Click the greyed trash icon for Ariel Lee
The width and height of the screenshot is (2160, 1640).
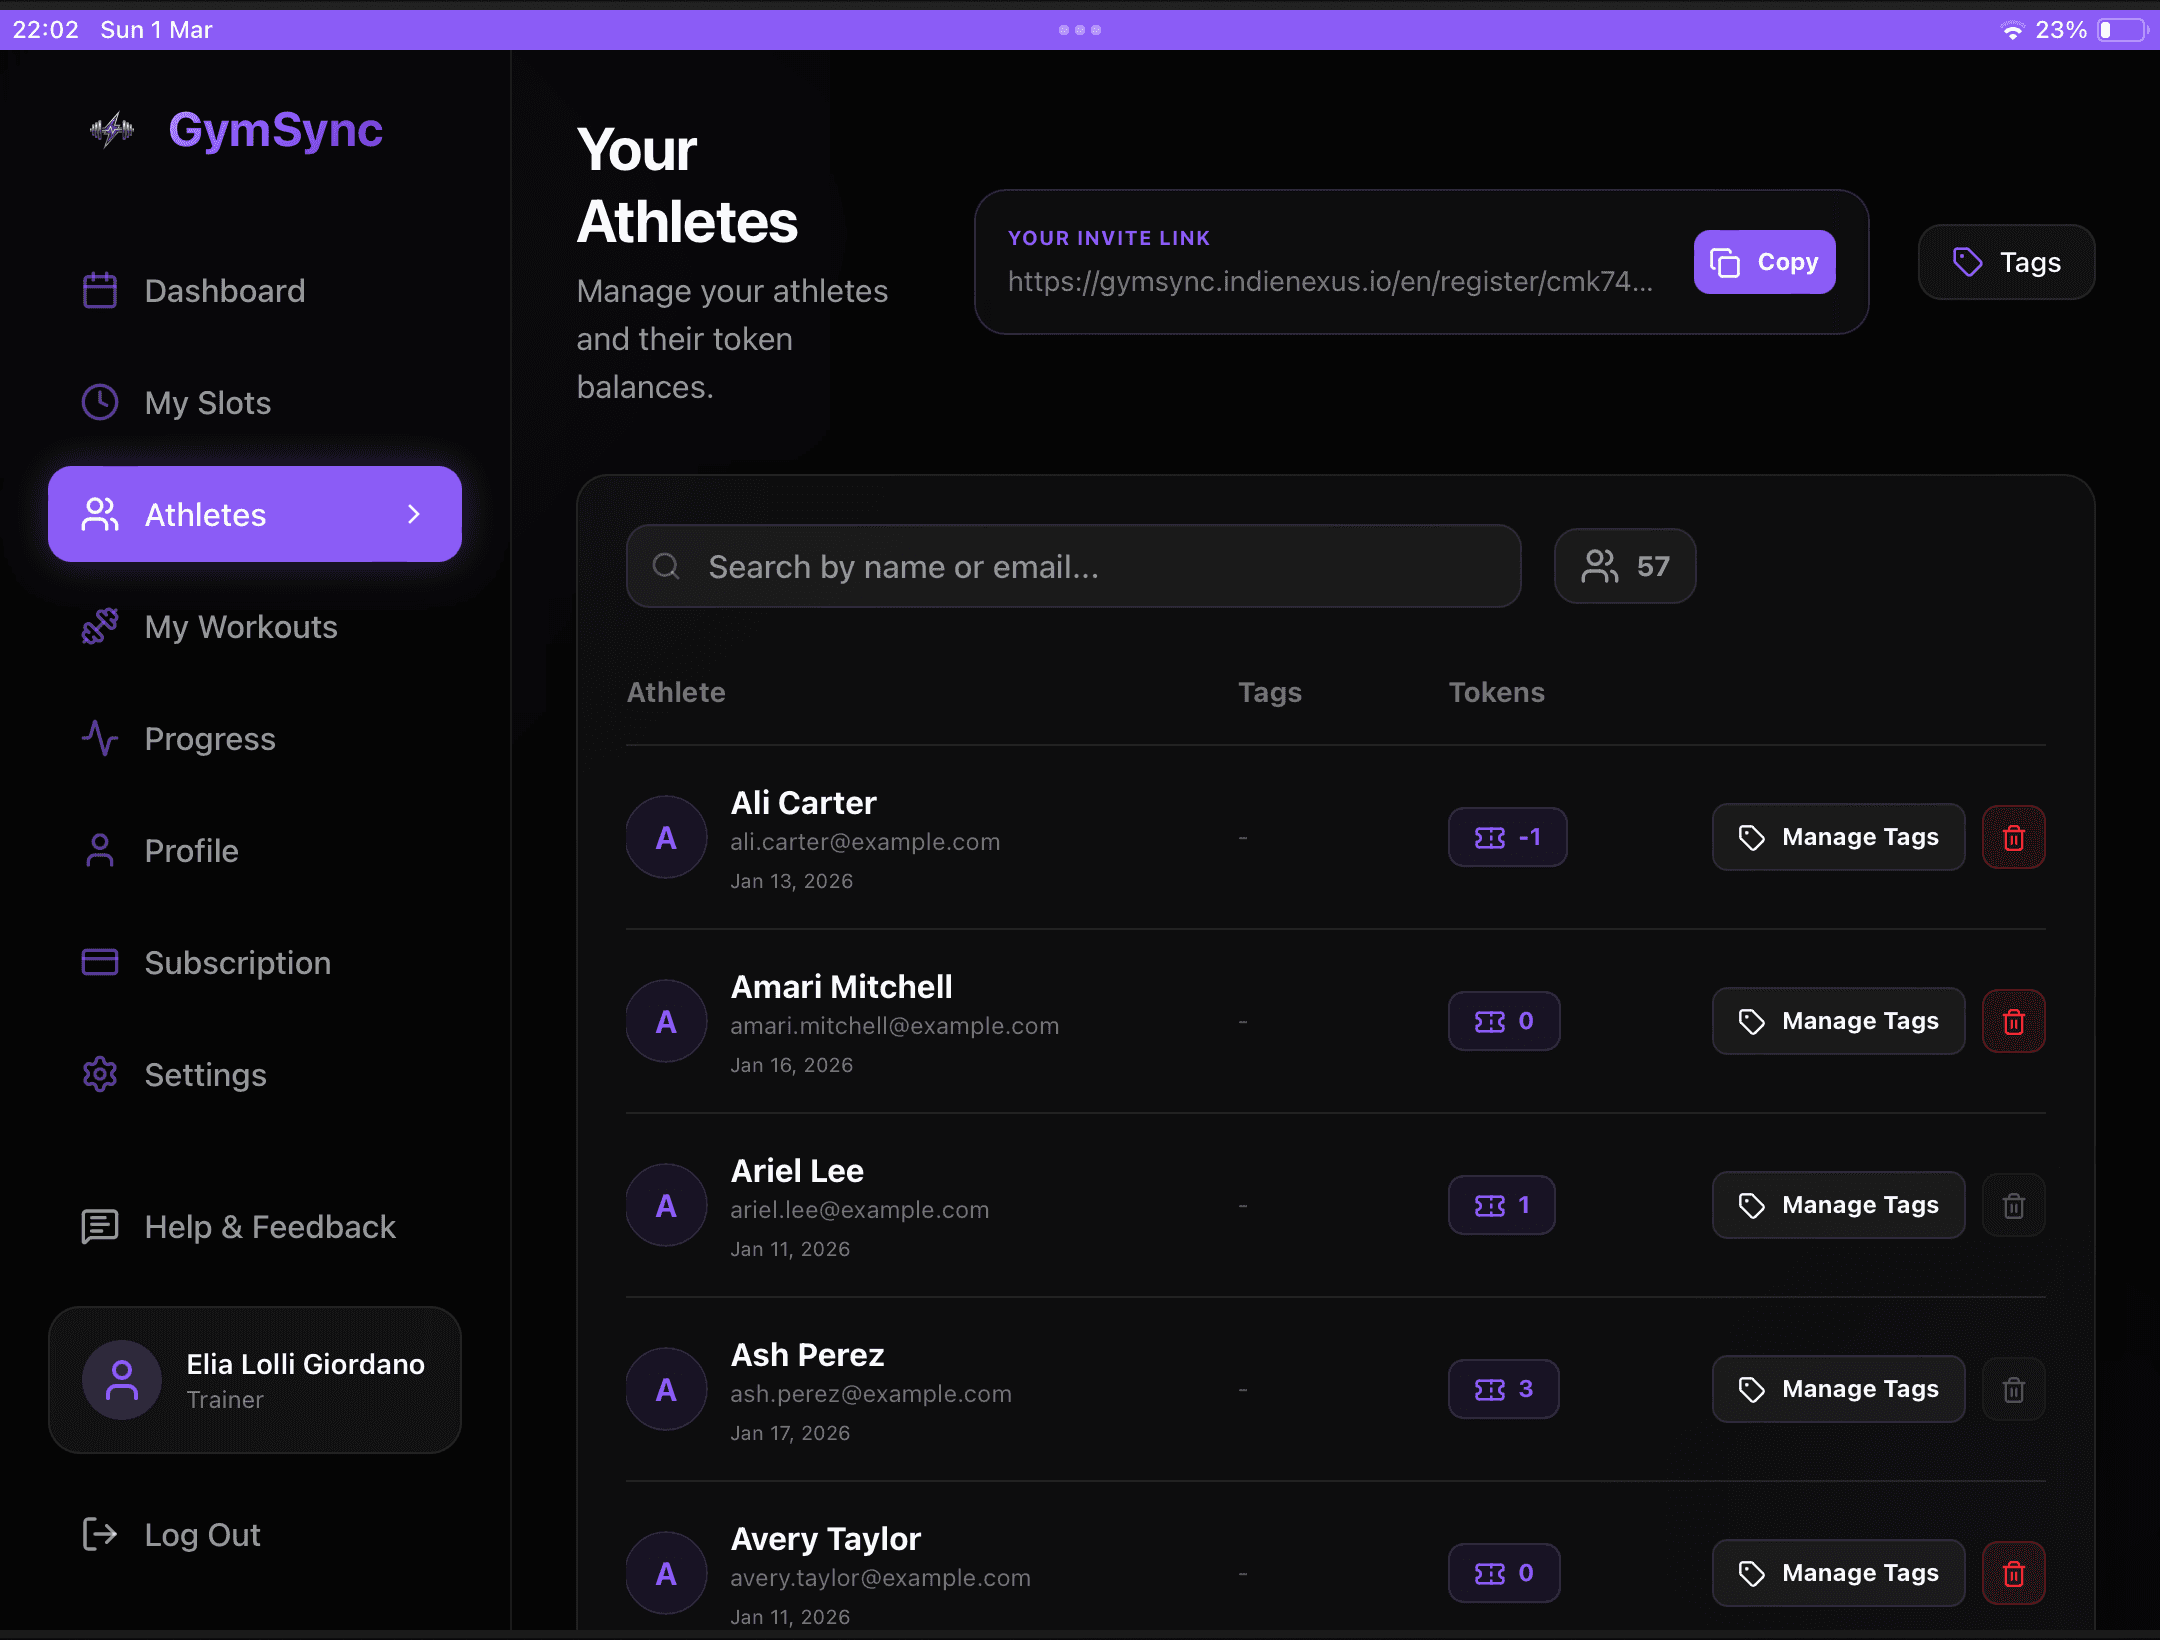click(2013, 1205)
